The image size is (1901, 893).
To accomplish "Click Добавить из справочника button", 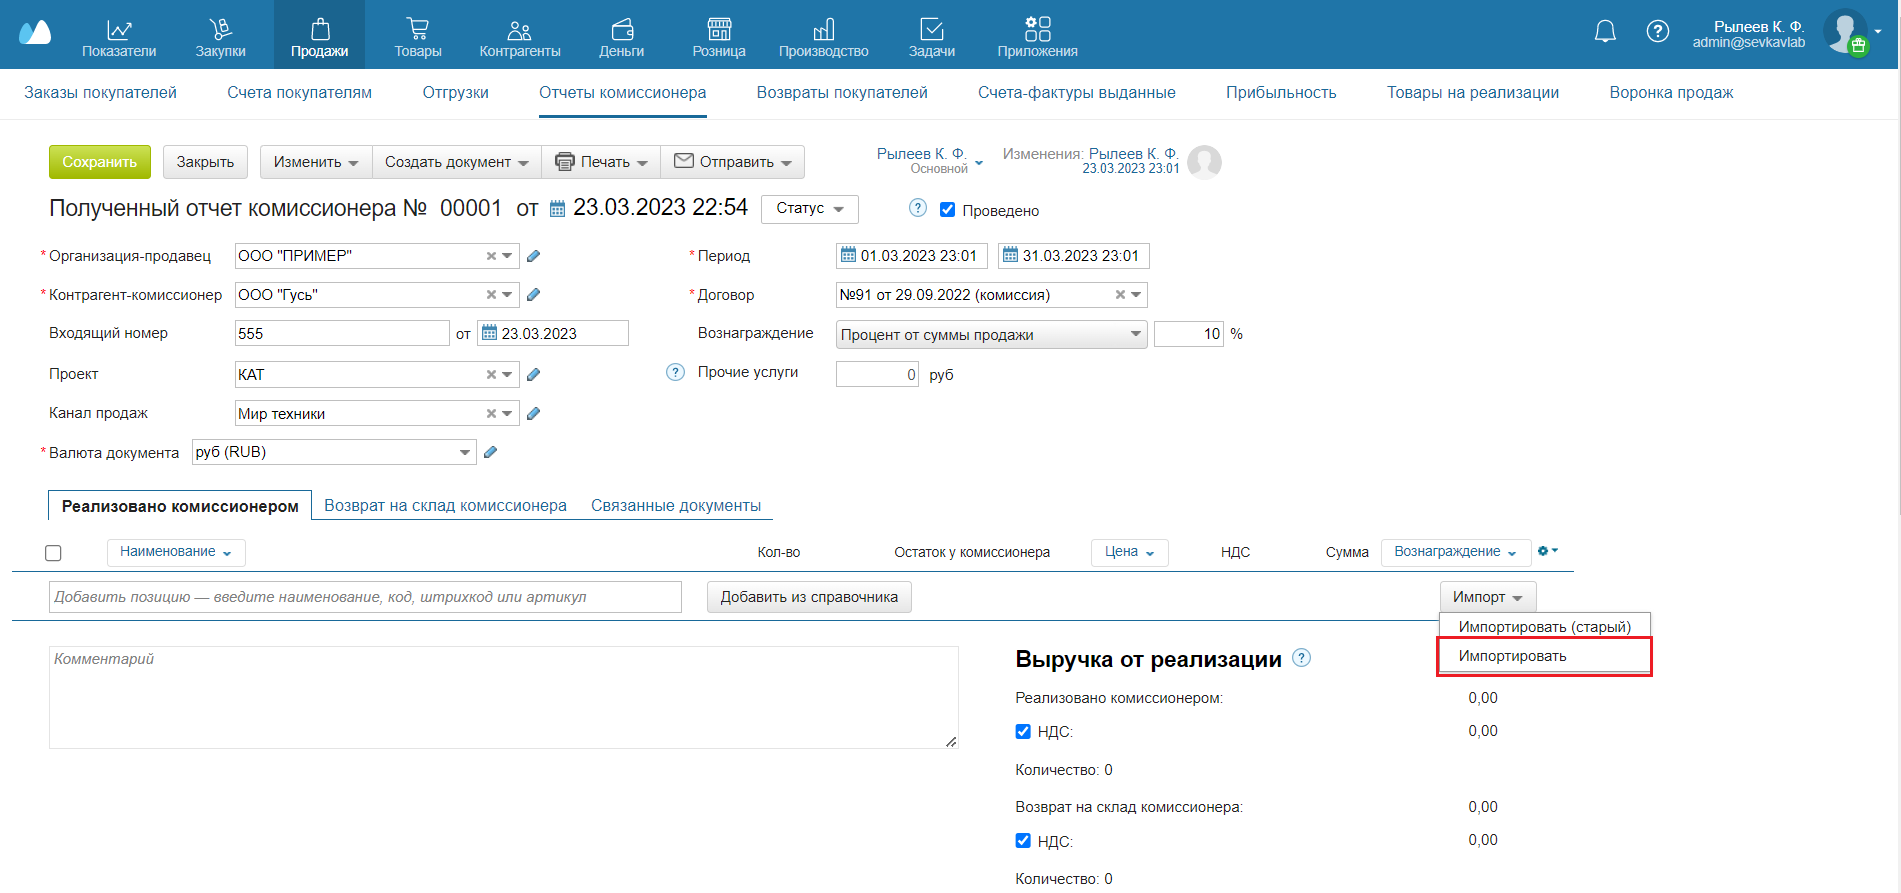I will pyautogui.click(x=808, y=597).
